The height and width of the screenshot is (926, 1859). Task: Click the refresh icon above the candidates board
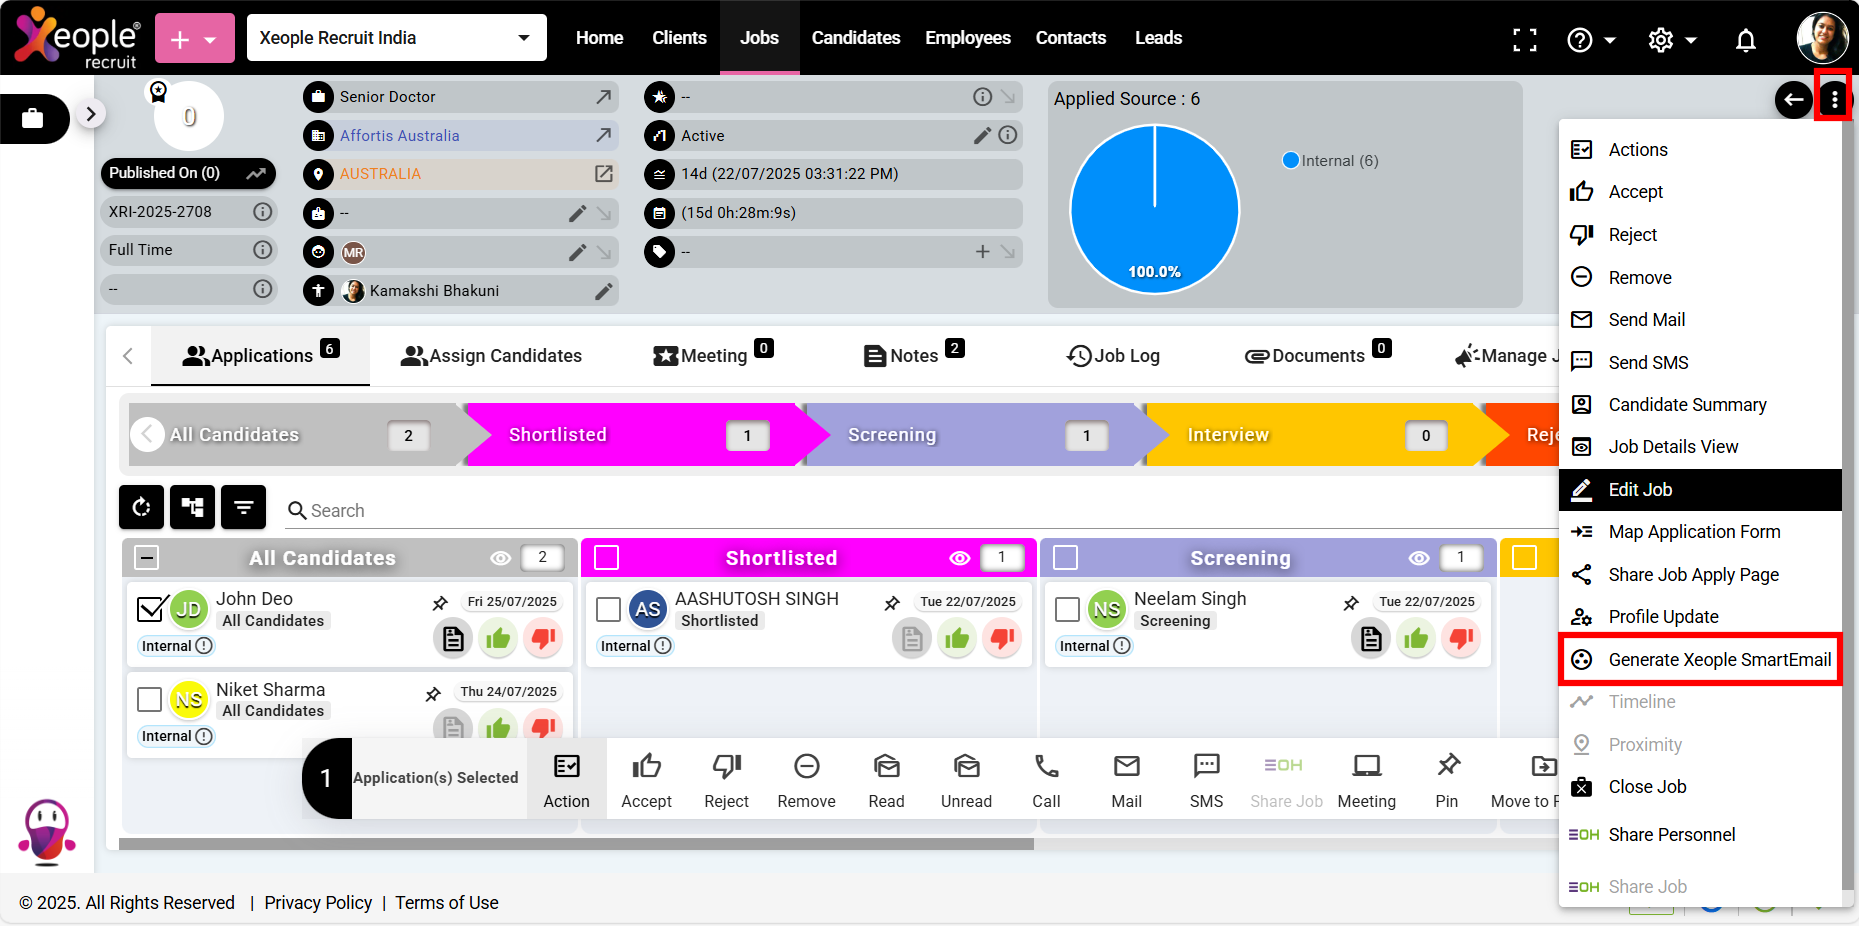[x=141, y=507]
